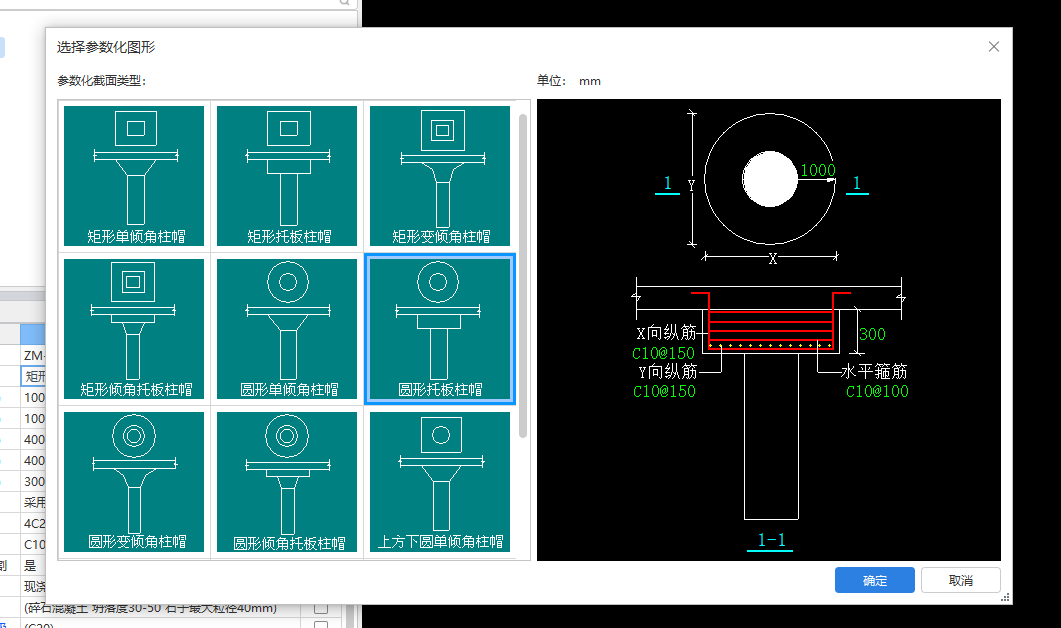Edit Y向纵筋 value C10@150
The width and height of the screenshot is (1061, 628).
pyautogui.click(x=664, y=391)
